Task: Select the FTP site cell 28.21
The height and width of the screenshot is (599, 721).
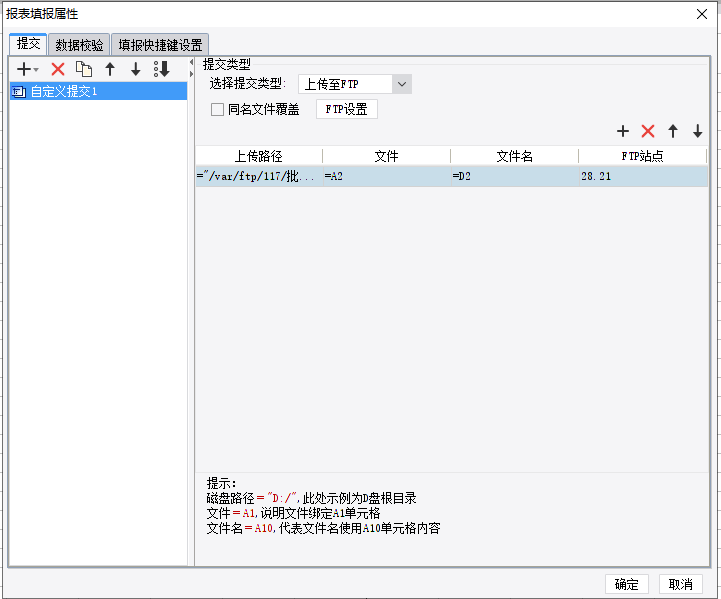Action: pos(643,176)
